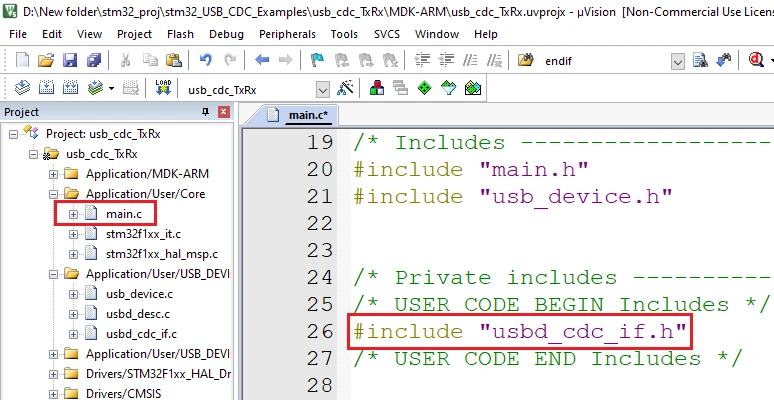Click the Select Software Packs icon
774x400 pixels.
click(x=449, y=89)
